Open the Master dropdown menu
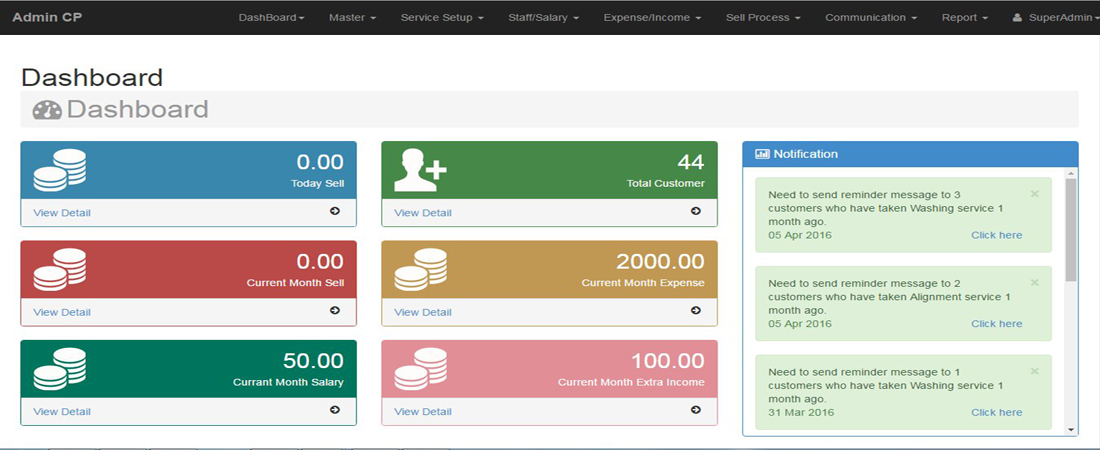Screen dimensions: 1100x450 [352, 18]
